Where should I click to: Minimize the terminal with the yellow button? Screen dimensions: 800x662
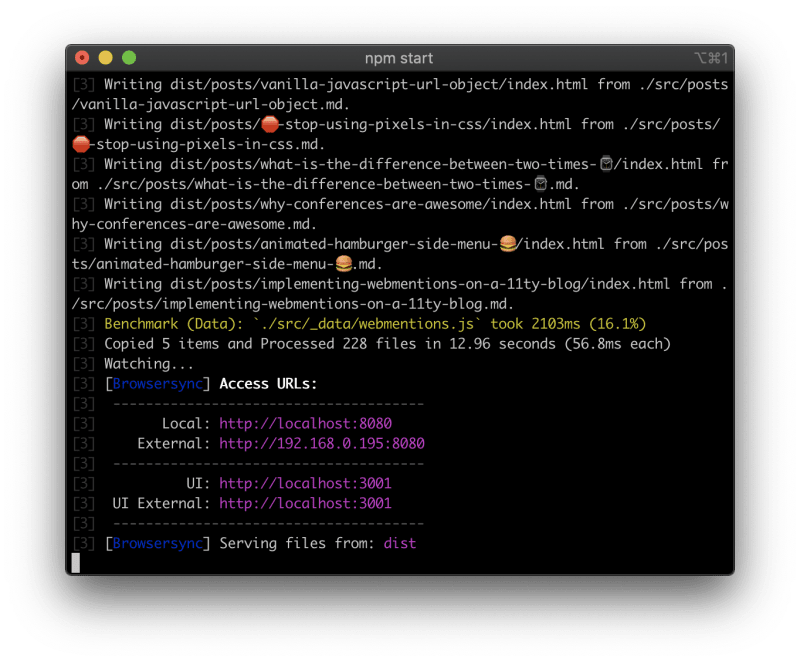[106, 58]
